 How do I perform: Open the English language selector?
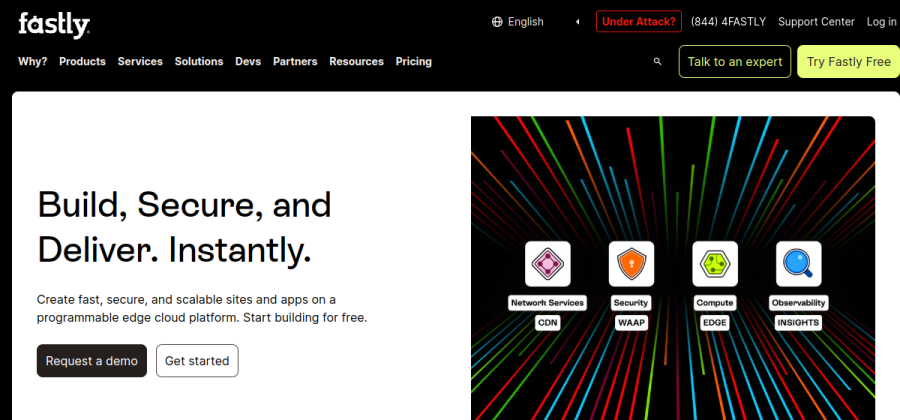point(536,22)
